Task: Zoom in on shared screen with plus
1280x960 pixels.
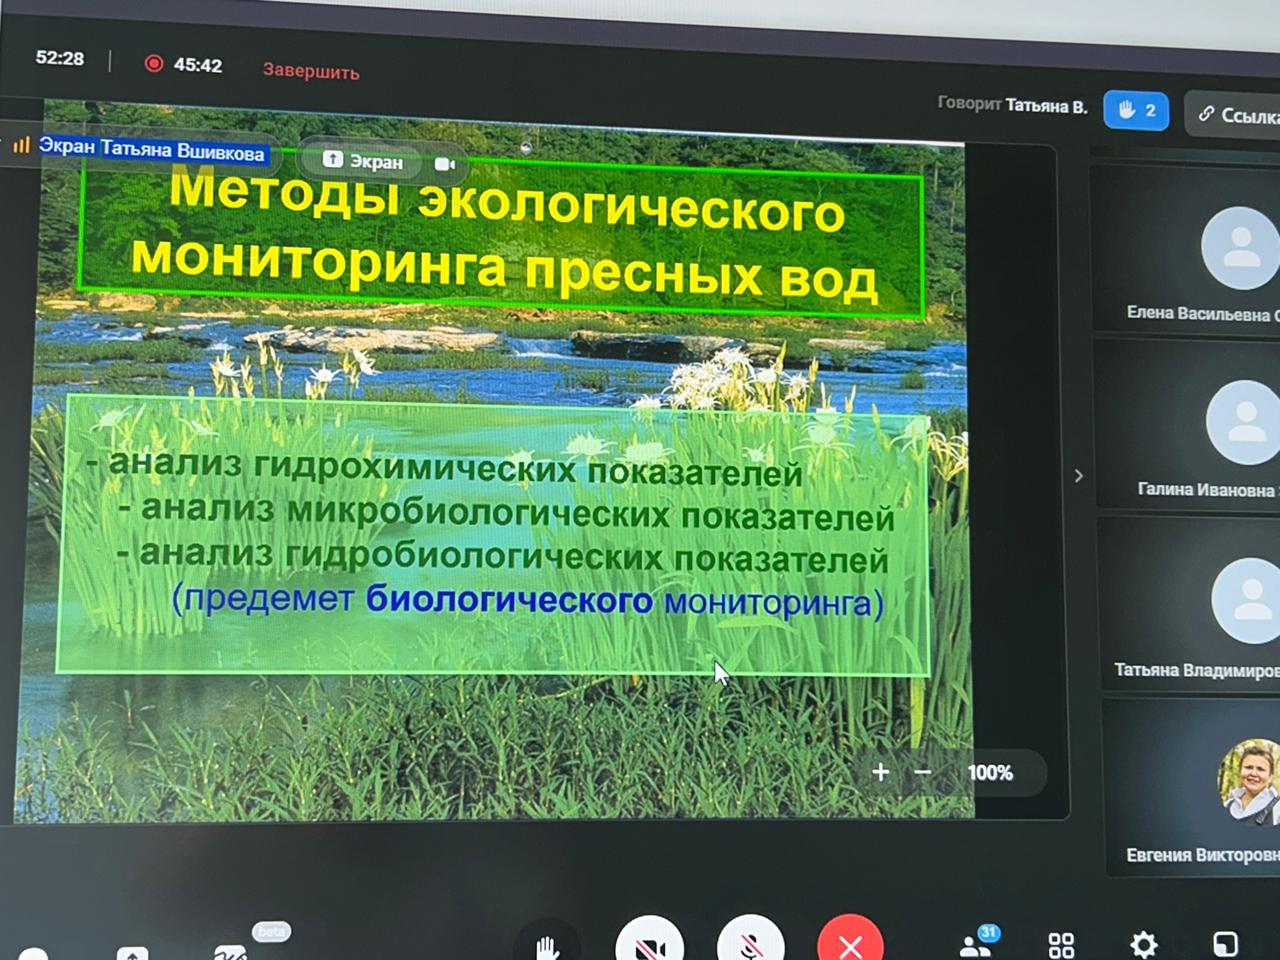Action: pos(880,772)
